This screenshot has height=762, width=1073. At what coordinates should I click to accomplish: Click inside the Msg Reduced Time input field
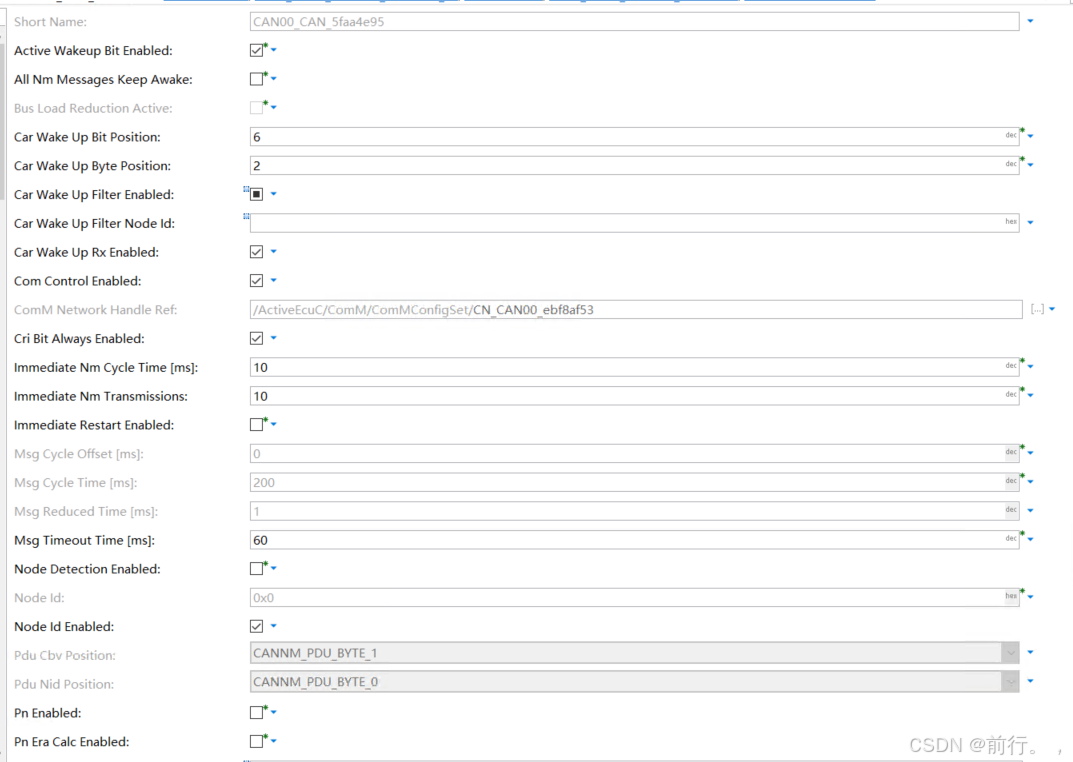coord(600,510)
